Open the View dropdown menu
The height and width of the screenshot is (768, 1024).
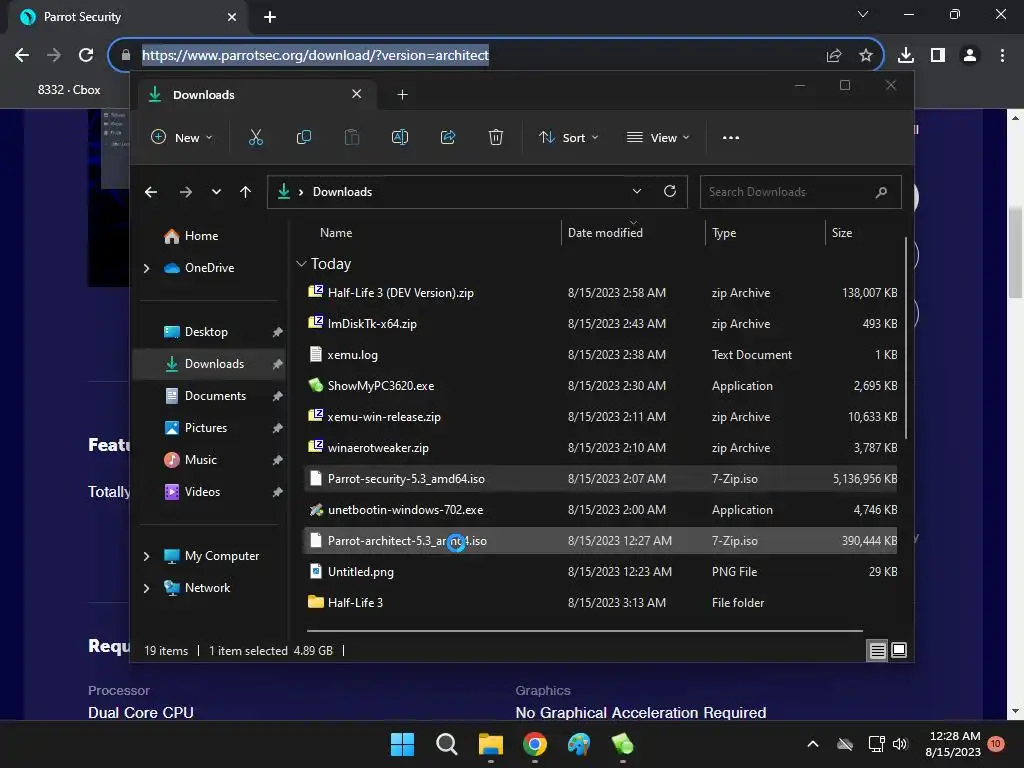click(x=658, y=137)
